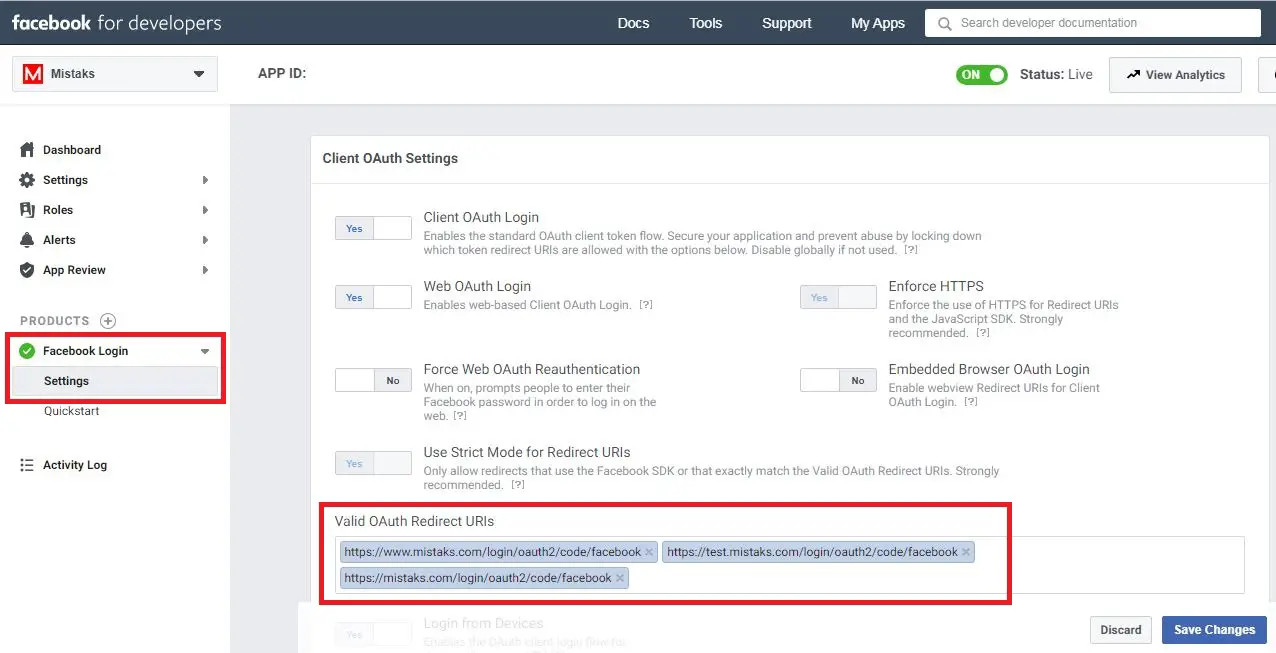This screenshot has width=1276, height=653.
Task: Switch app status off using the ON toggle
Action: [x=981, y=74]
